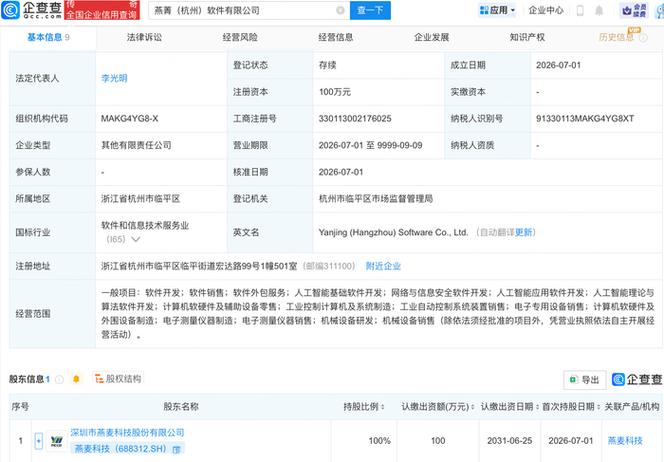Click the 股东信息 section heading
This screenshot has height=462, width=664.
click(x=29, y=379)
